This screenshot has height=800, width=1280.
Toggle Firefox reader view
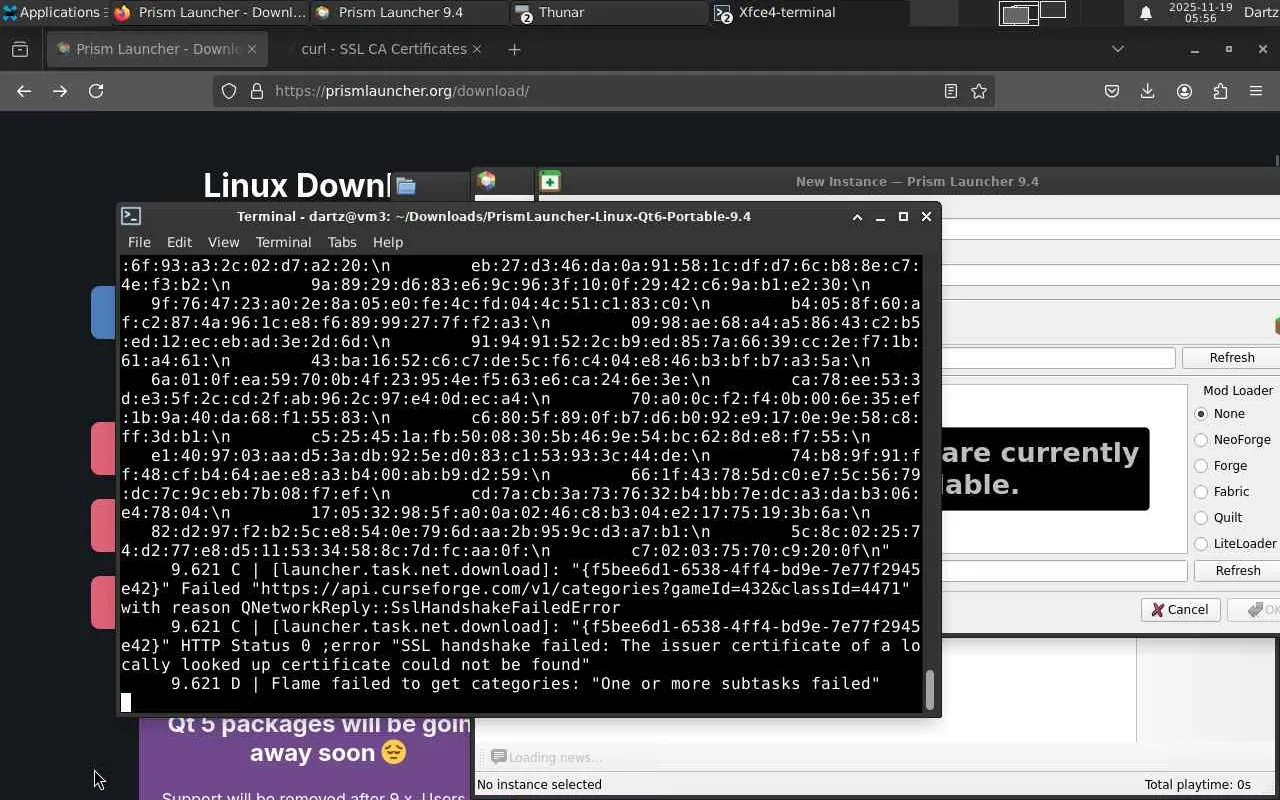(x=951, y=91)
